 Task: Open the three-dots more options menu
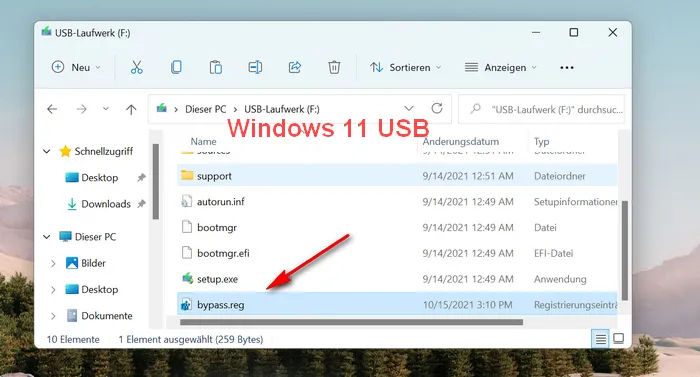[567, 67]
